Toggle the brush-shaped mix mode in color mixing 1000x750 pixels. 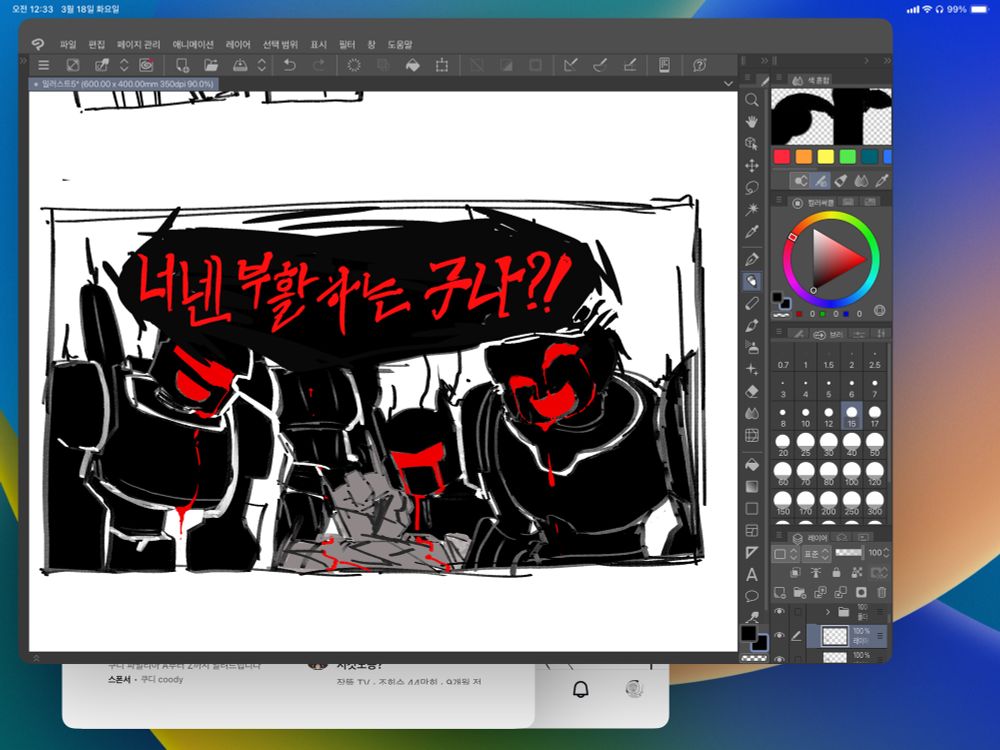click(x=821, y=180)
